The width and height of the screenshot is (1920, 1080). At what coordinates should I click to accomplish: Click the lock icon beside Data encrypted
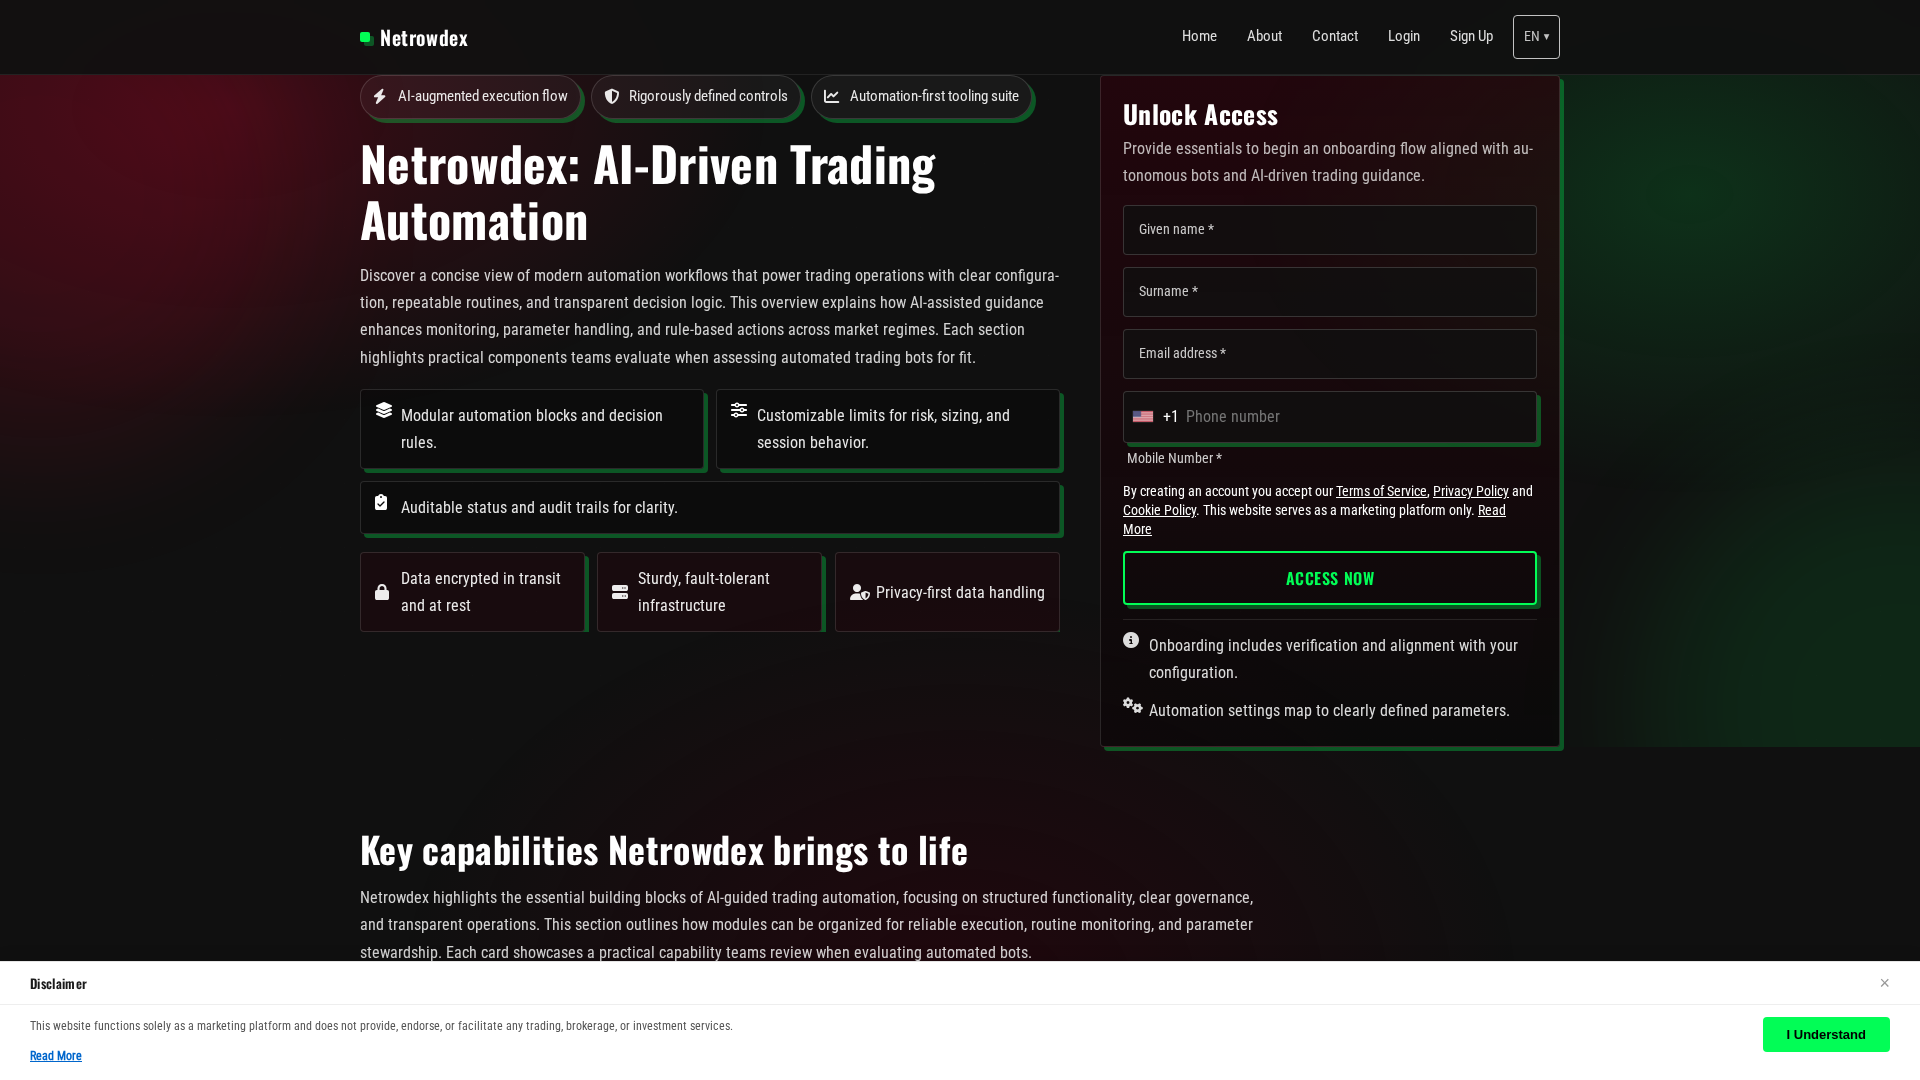tap(382, 592)
